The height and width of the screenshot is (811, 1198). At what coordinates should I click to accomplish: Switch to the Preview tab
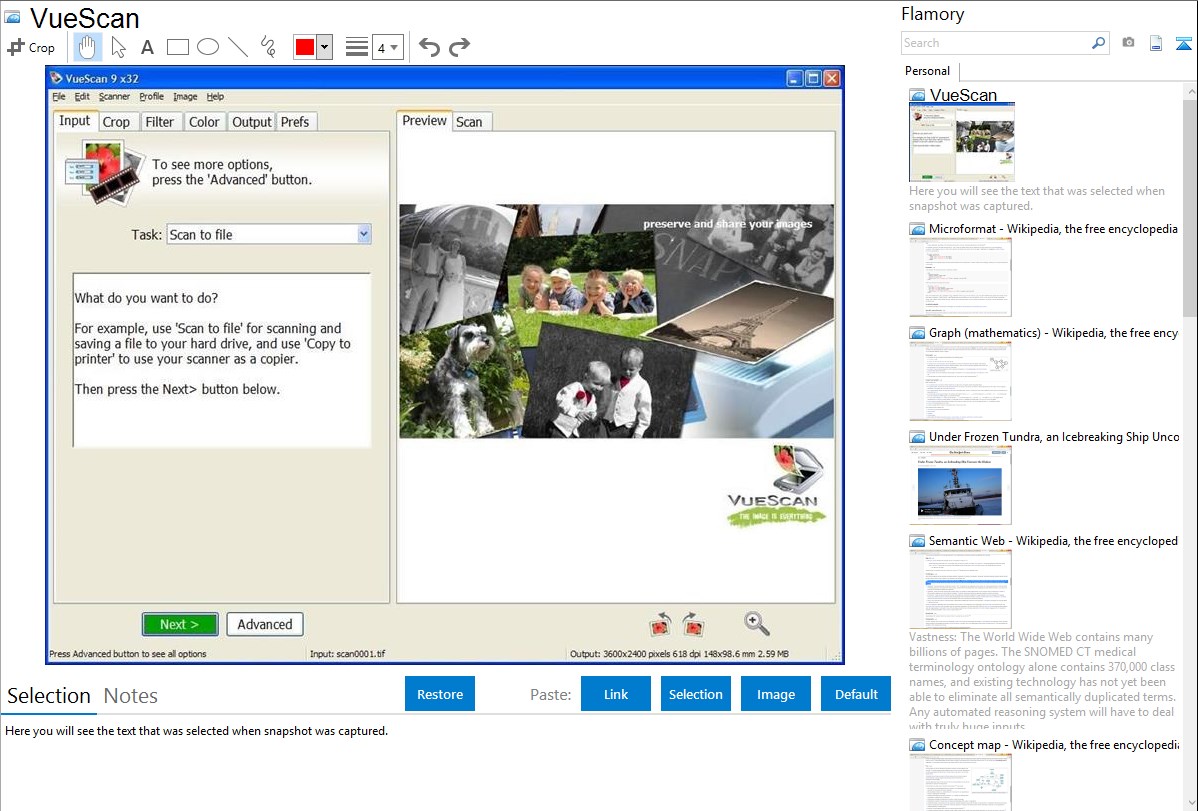tap(424, 121)
